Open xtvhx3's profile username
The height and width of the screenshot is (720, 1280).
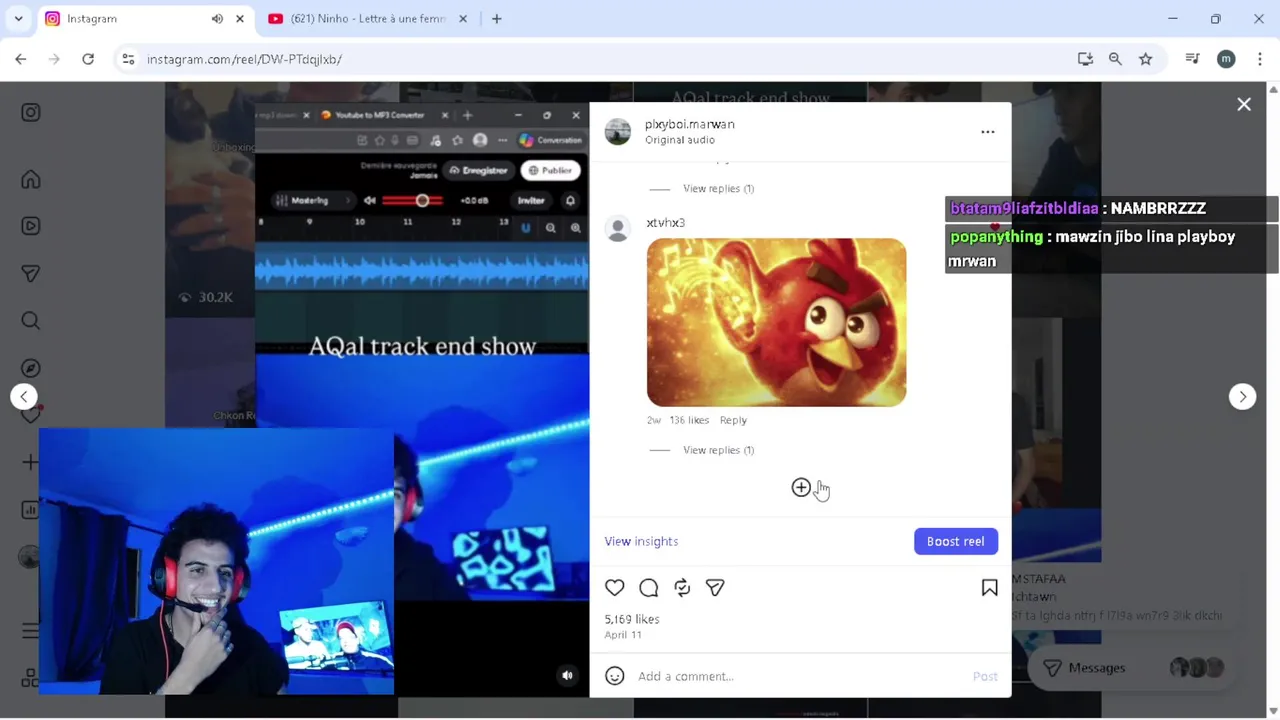[x=665, y=223]
